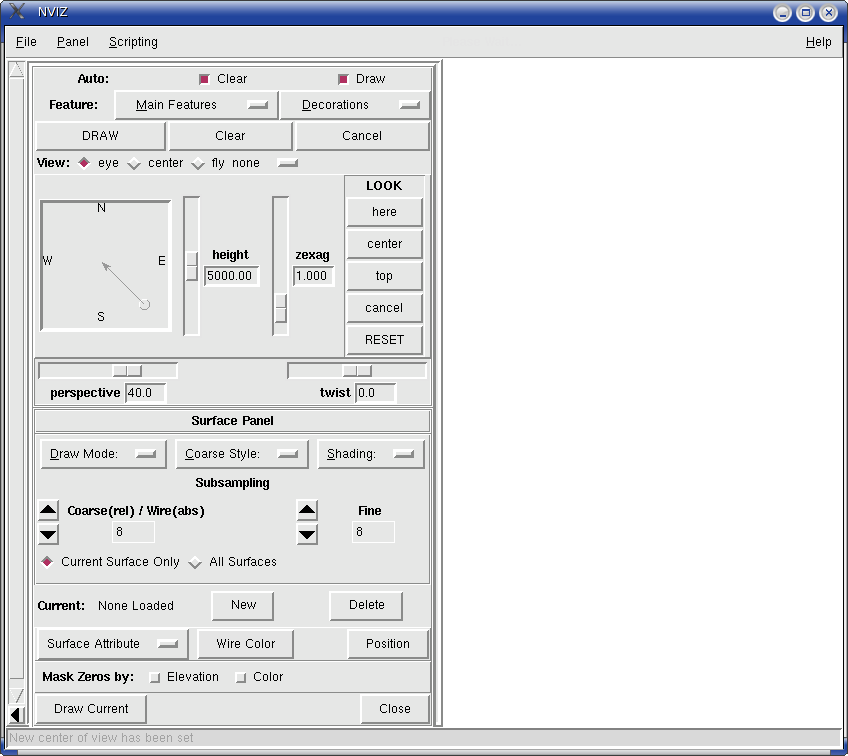Open the Scripting menu

coord(133,42)
